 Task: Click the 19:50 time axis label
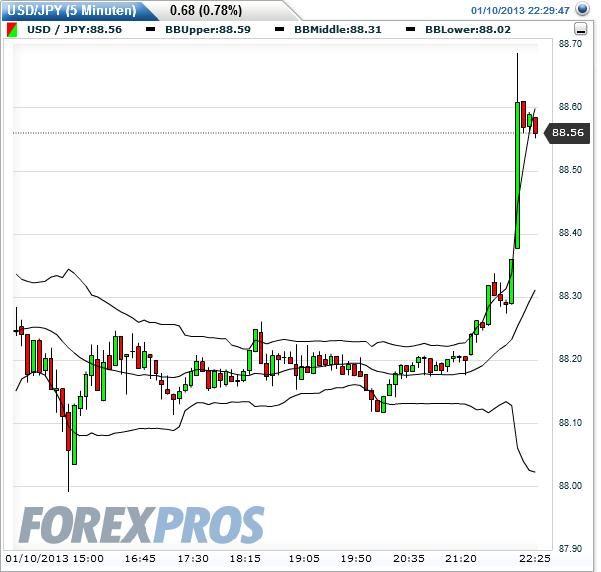(x=356, y=559)
